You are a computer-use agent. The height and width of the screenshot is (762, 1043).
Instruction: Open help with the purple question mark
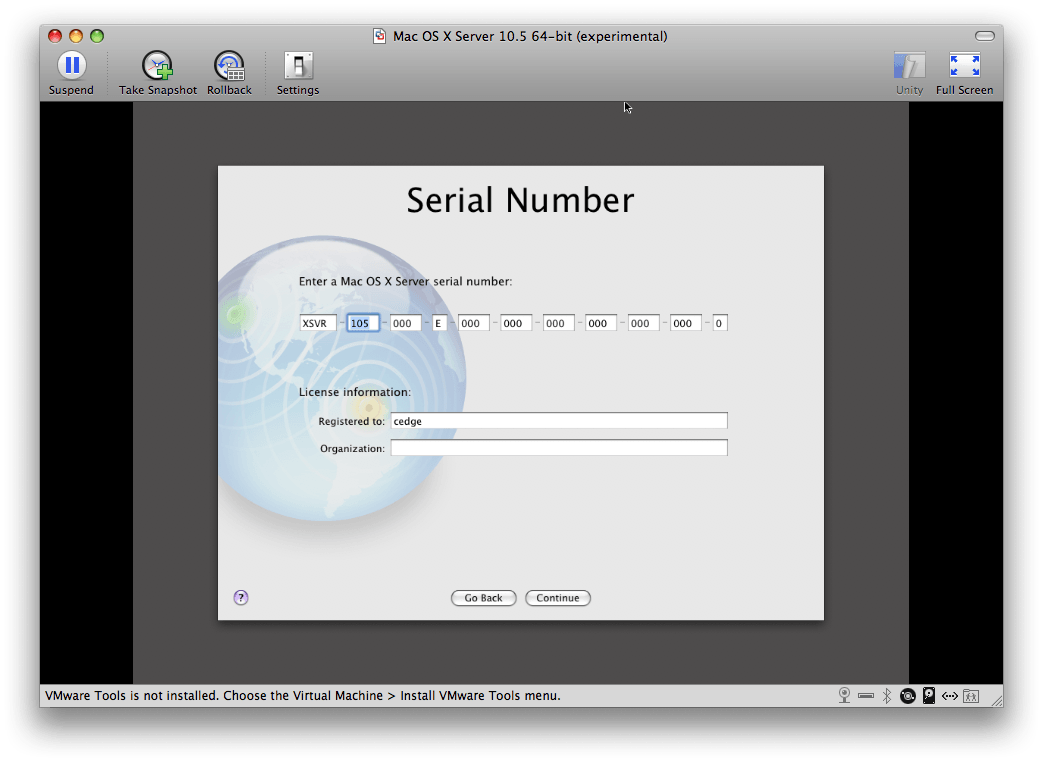click(x=241, y=597)
